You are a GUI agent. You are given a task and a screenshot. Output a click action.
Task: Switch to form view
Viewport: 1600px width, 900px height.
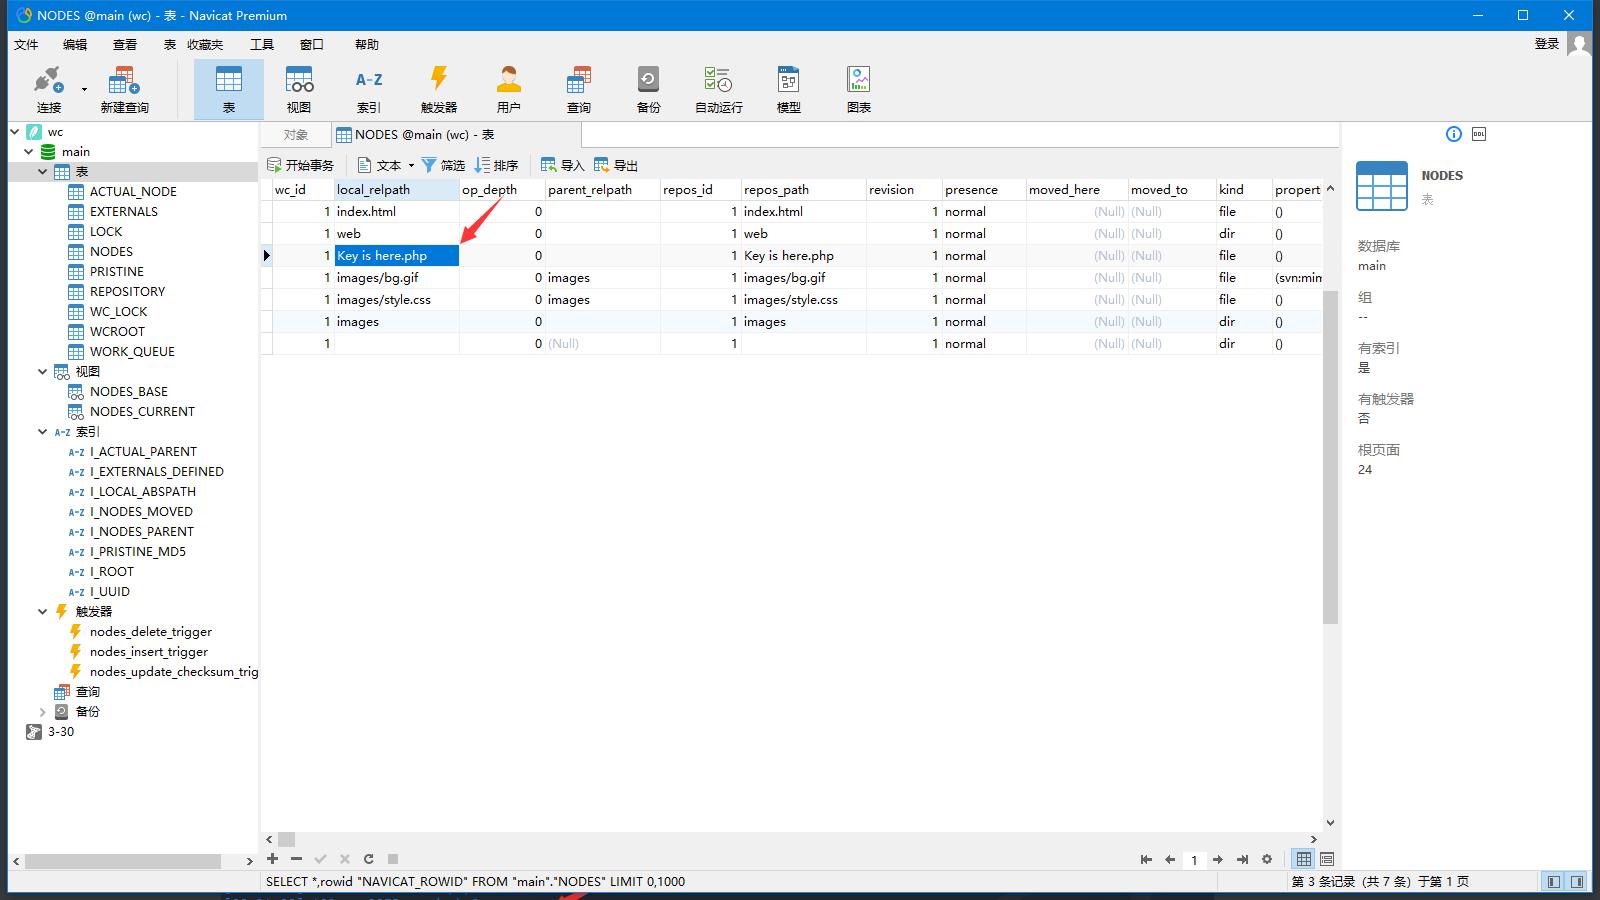(1327, 859)
